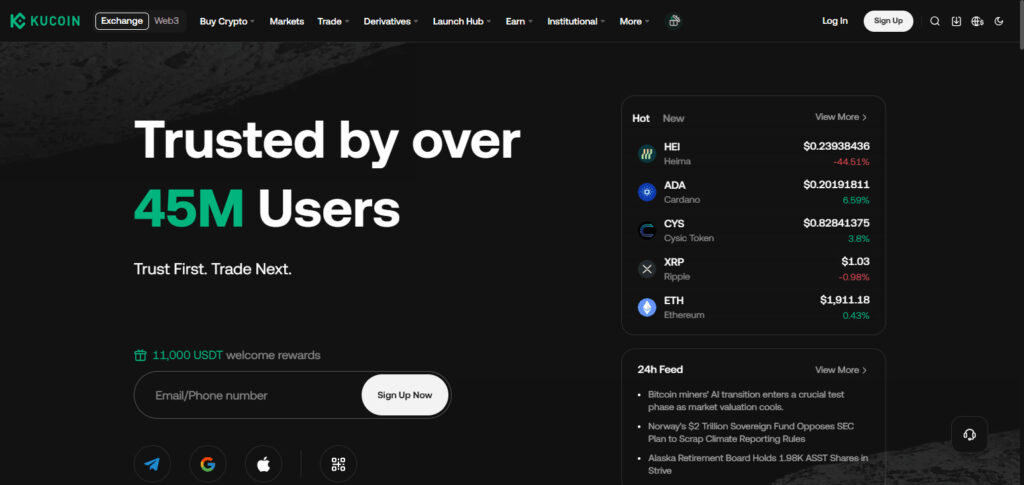The image size is (1024, 485).
Task: Select the Exchange toggle
Action: (x=121, y=21)
